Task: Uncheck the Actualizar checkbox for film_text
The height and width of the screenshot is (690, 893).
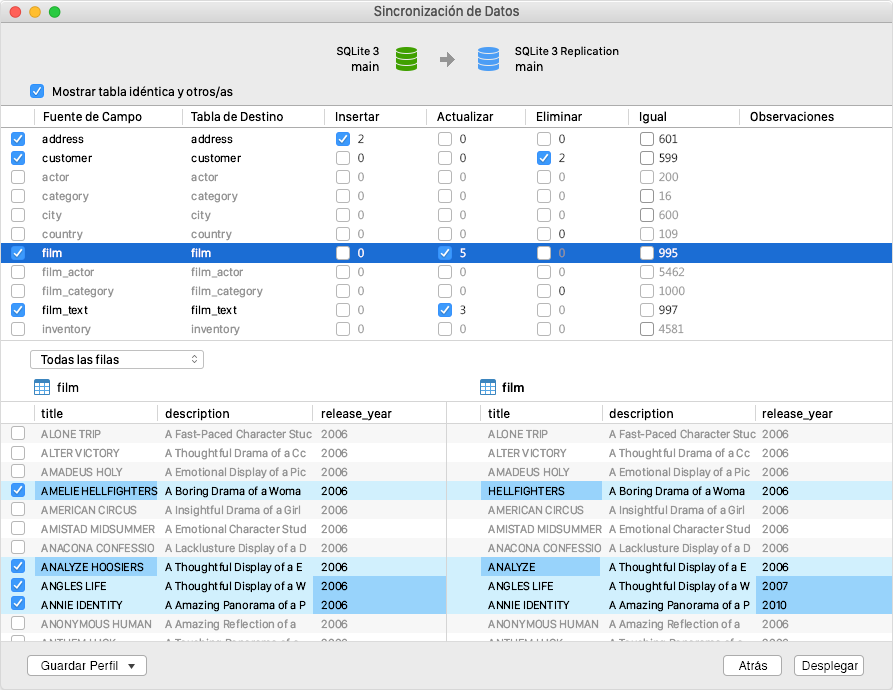Action: click(x=443, y=310)
